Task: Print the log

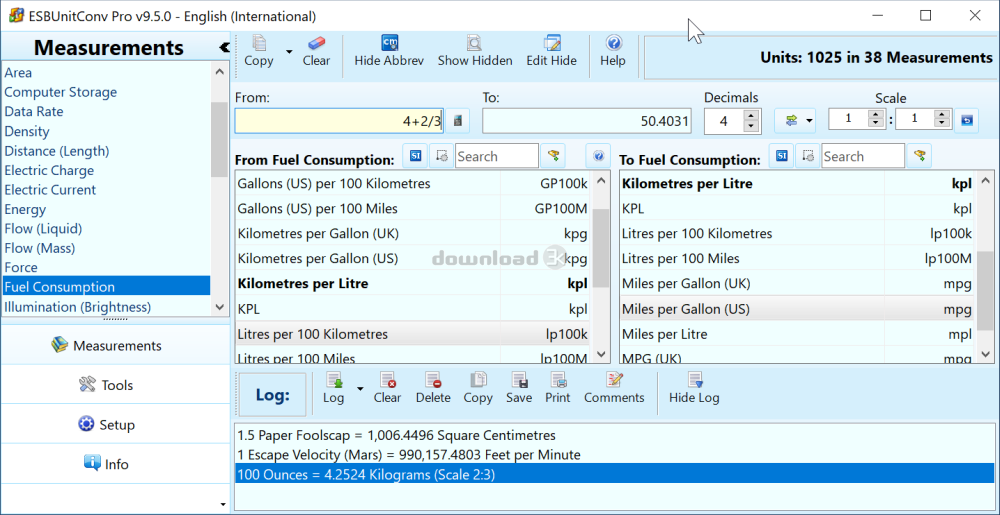Action: pos(557,389)
